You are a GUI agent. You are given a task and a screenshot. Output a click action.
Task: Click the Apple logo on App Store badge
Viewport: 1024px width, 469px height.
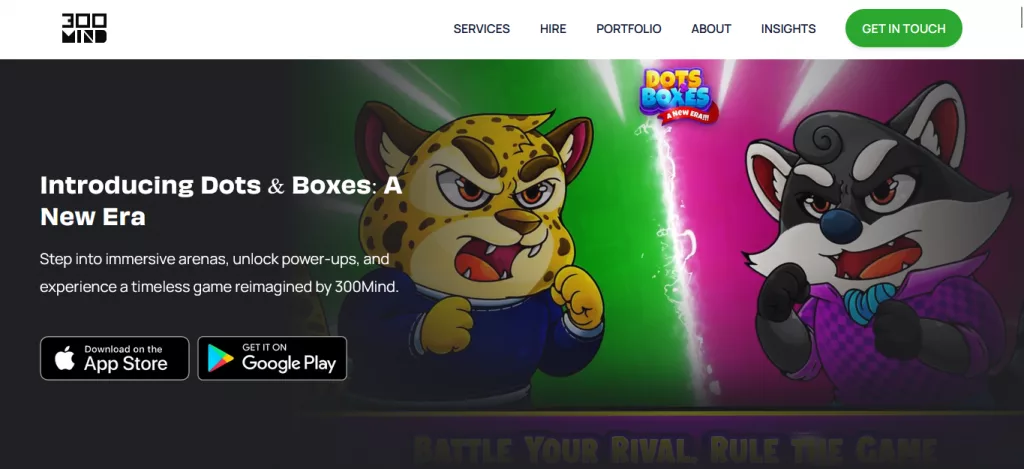click(65, 358)
